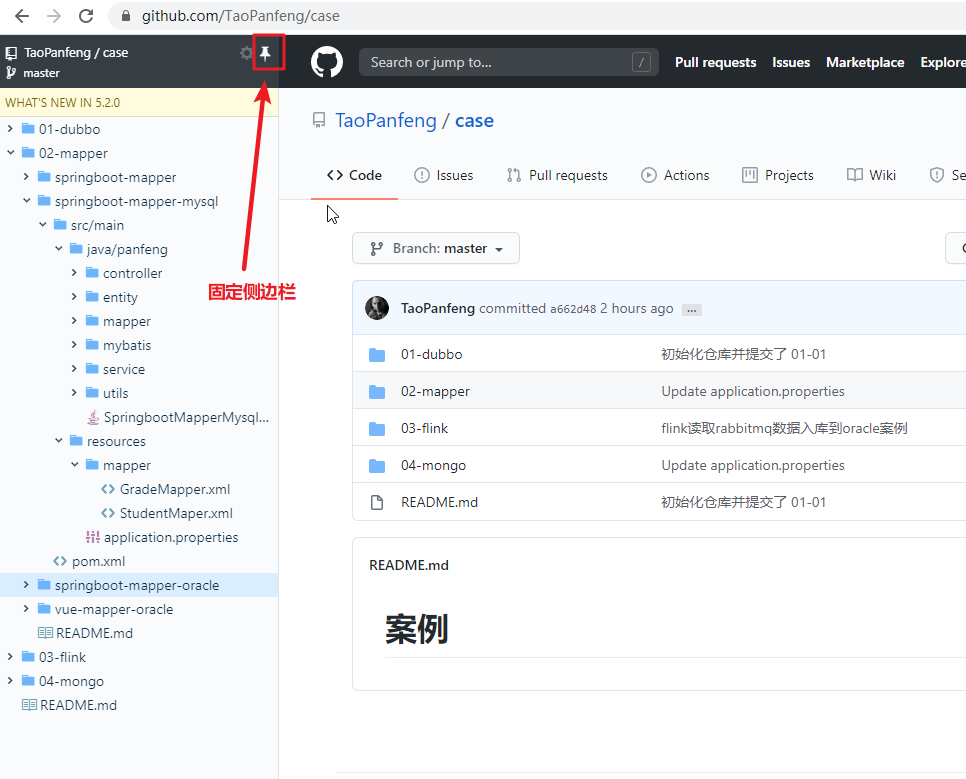Click the 04-mongo folder icon in file list

tap(377, 466)
